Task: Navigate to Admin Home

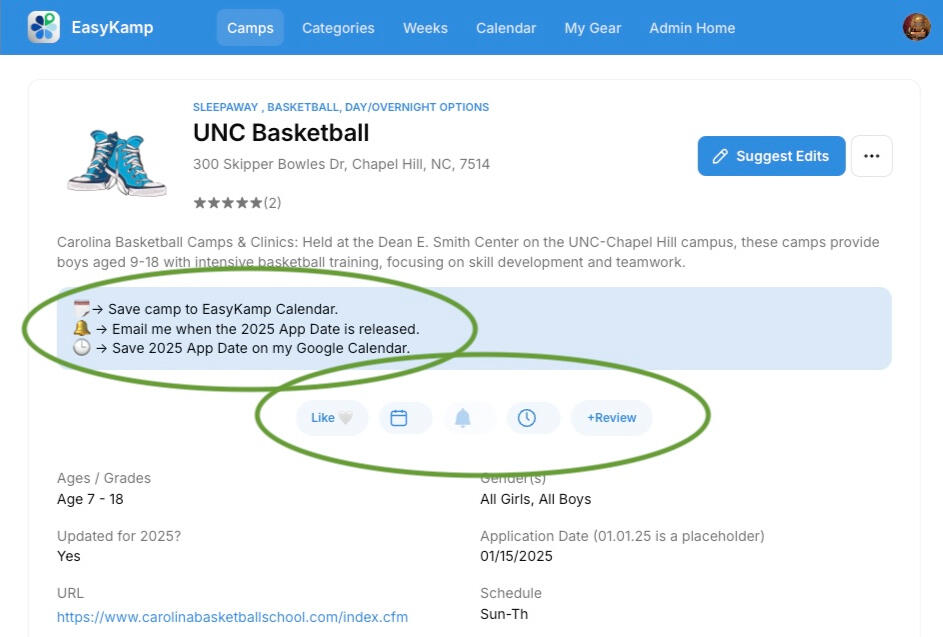Action: (x=692, y=28)
